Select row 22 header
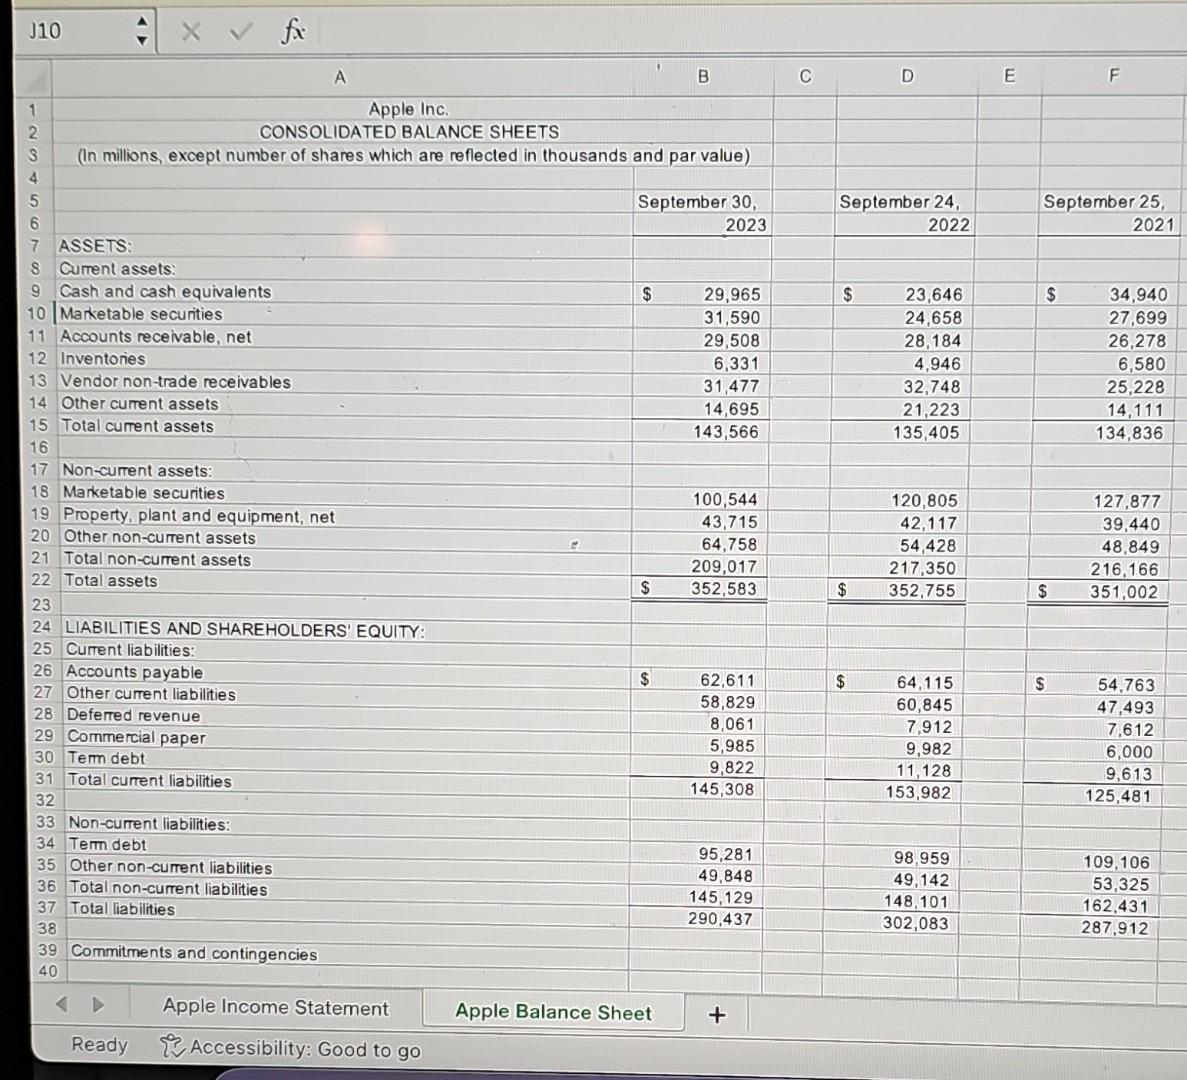The width and height of the screenshot is (1187, 1080). point(41,580)
